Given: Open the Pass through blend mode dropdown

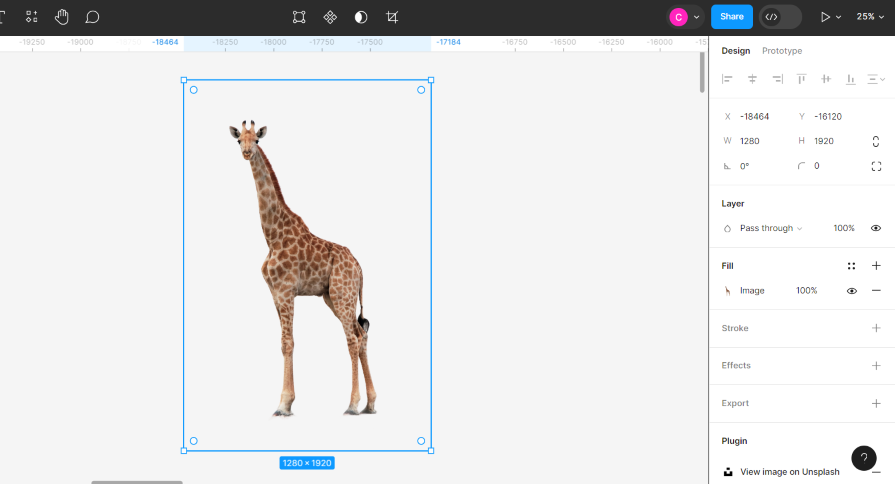Looking at the screenshot, I should coord(770,228).
